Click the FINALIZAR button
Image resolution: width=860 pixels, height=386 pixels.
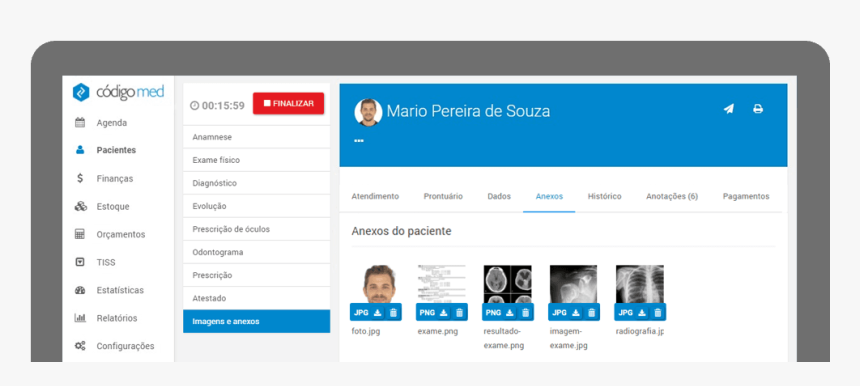coord(288,104)
